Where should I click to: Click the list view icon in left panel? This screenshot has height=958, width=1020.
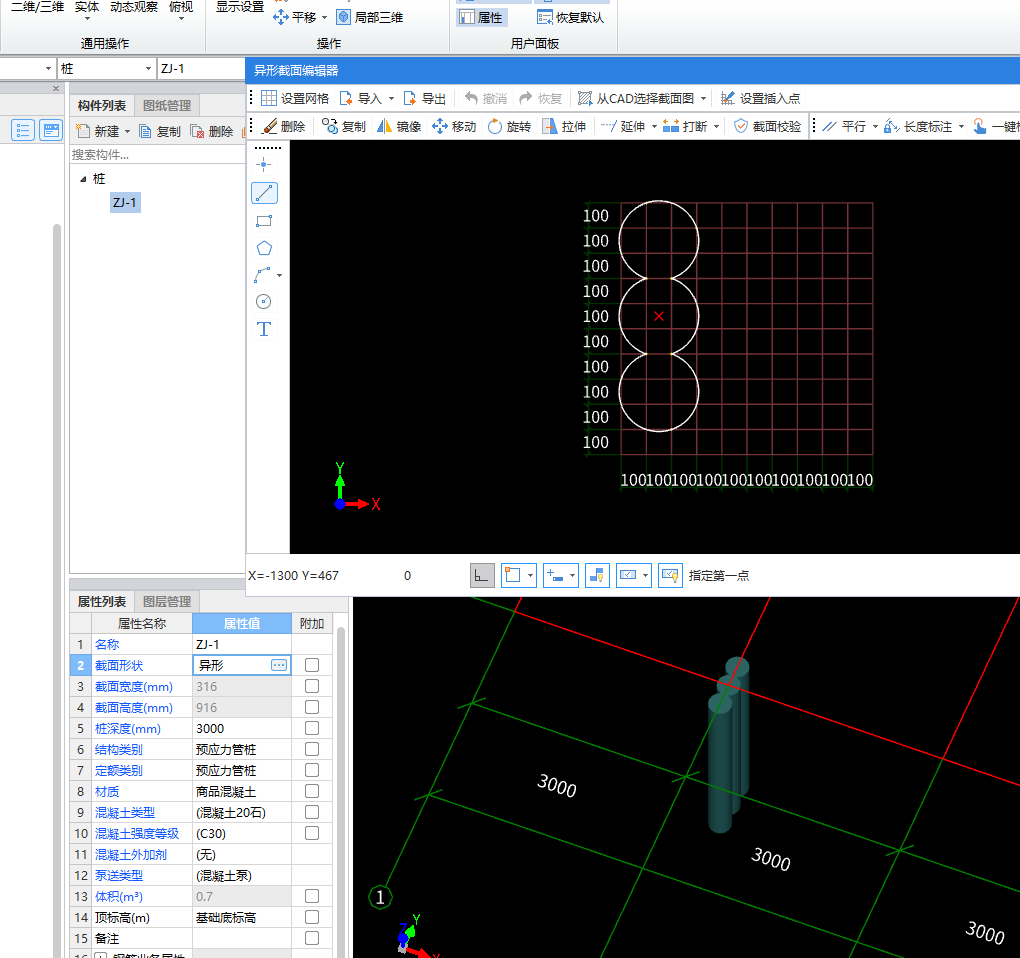[x=23, y=130]
